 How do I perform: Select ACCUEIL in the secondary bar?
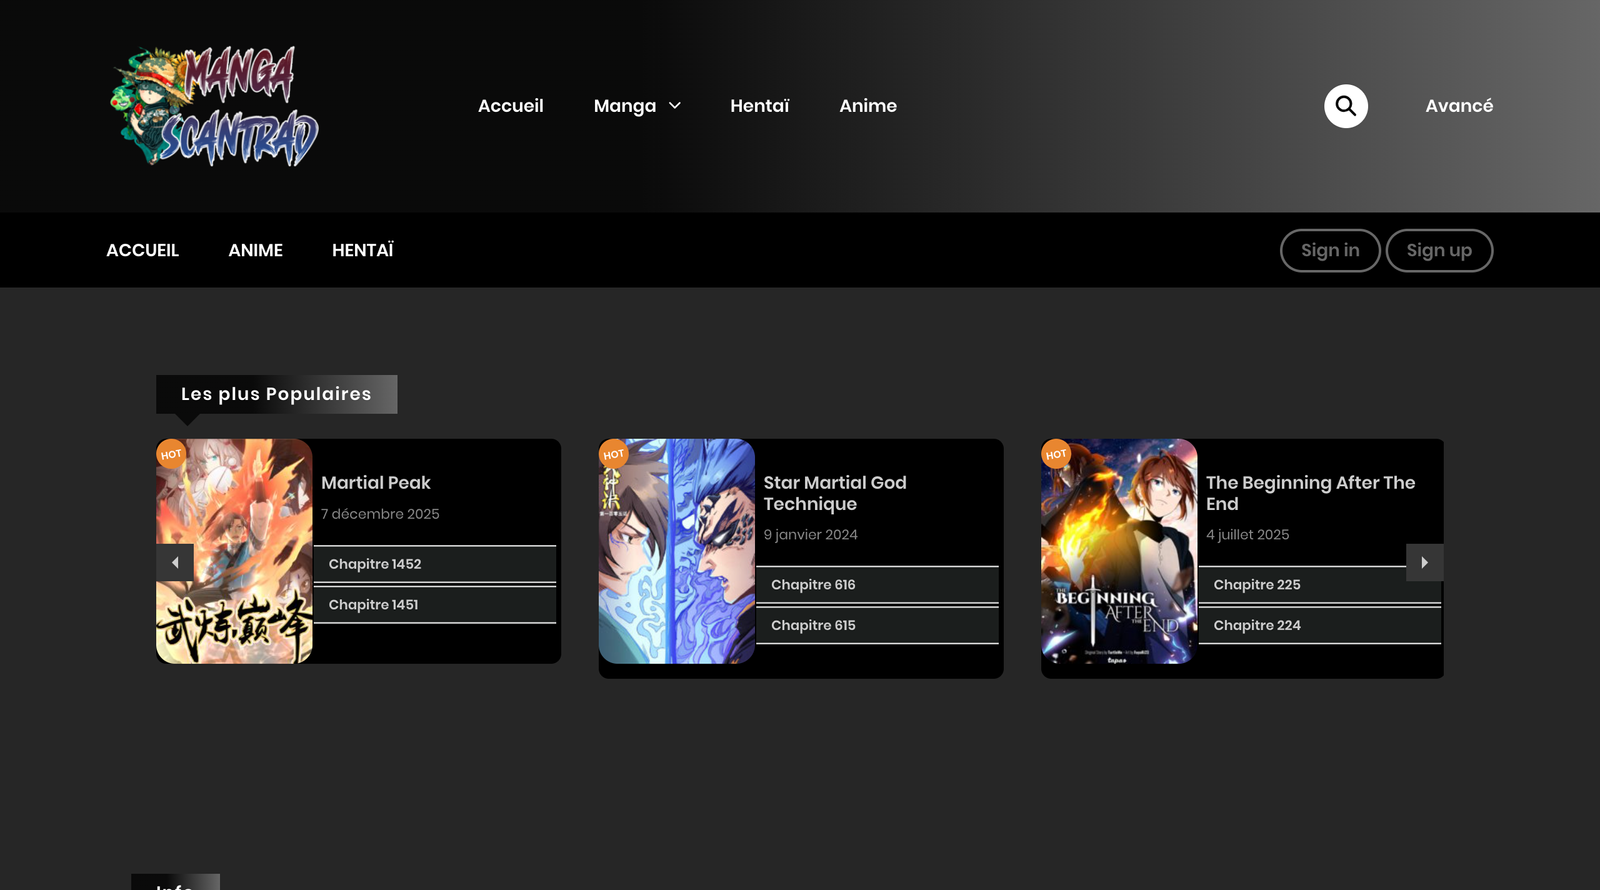coord(142,250)
